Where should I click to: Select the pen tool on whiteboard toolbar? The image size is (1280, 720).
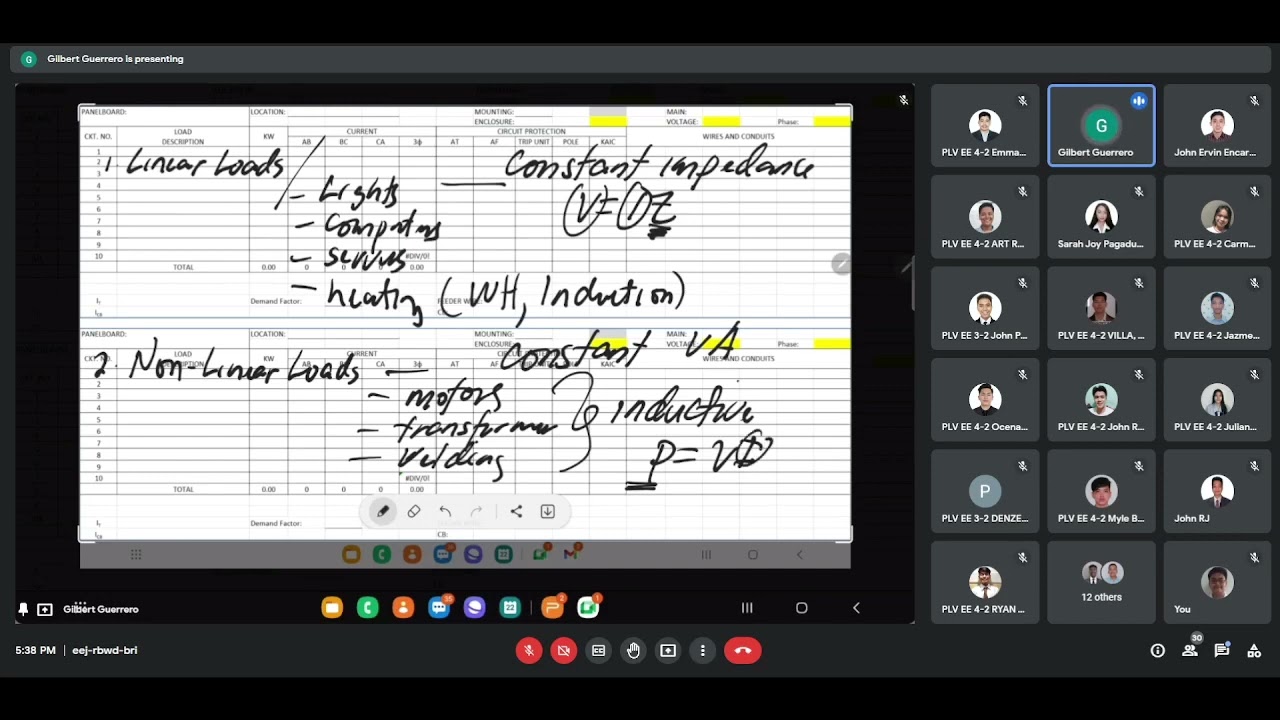click(x=382, y=511)
